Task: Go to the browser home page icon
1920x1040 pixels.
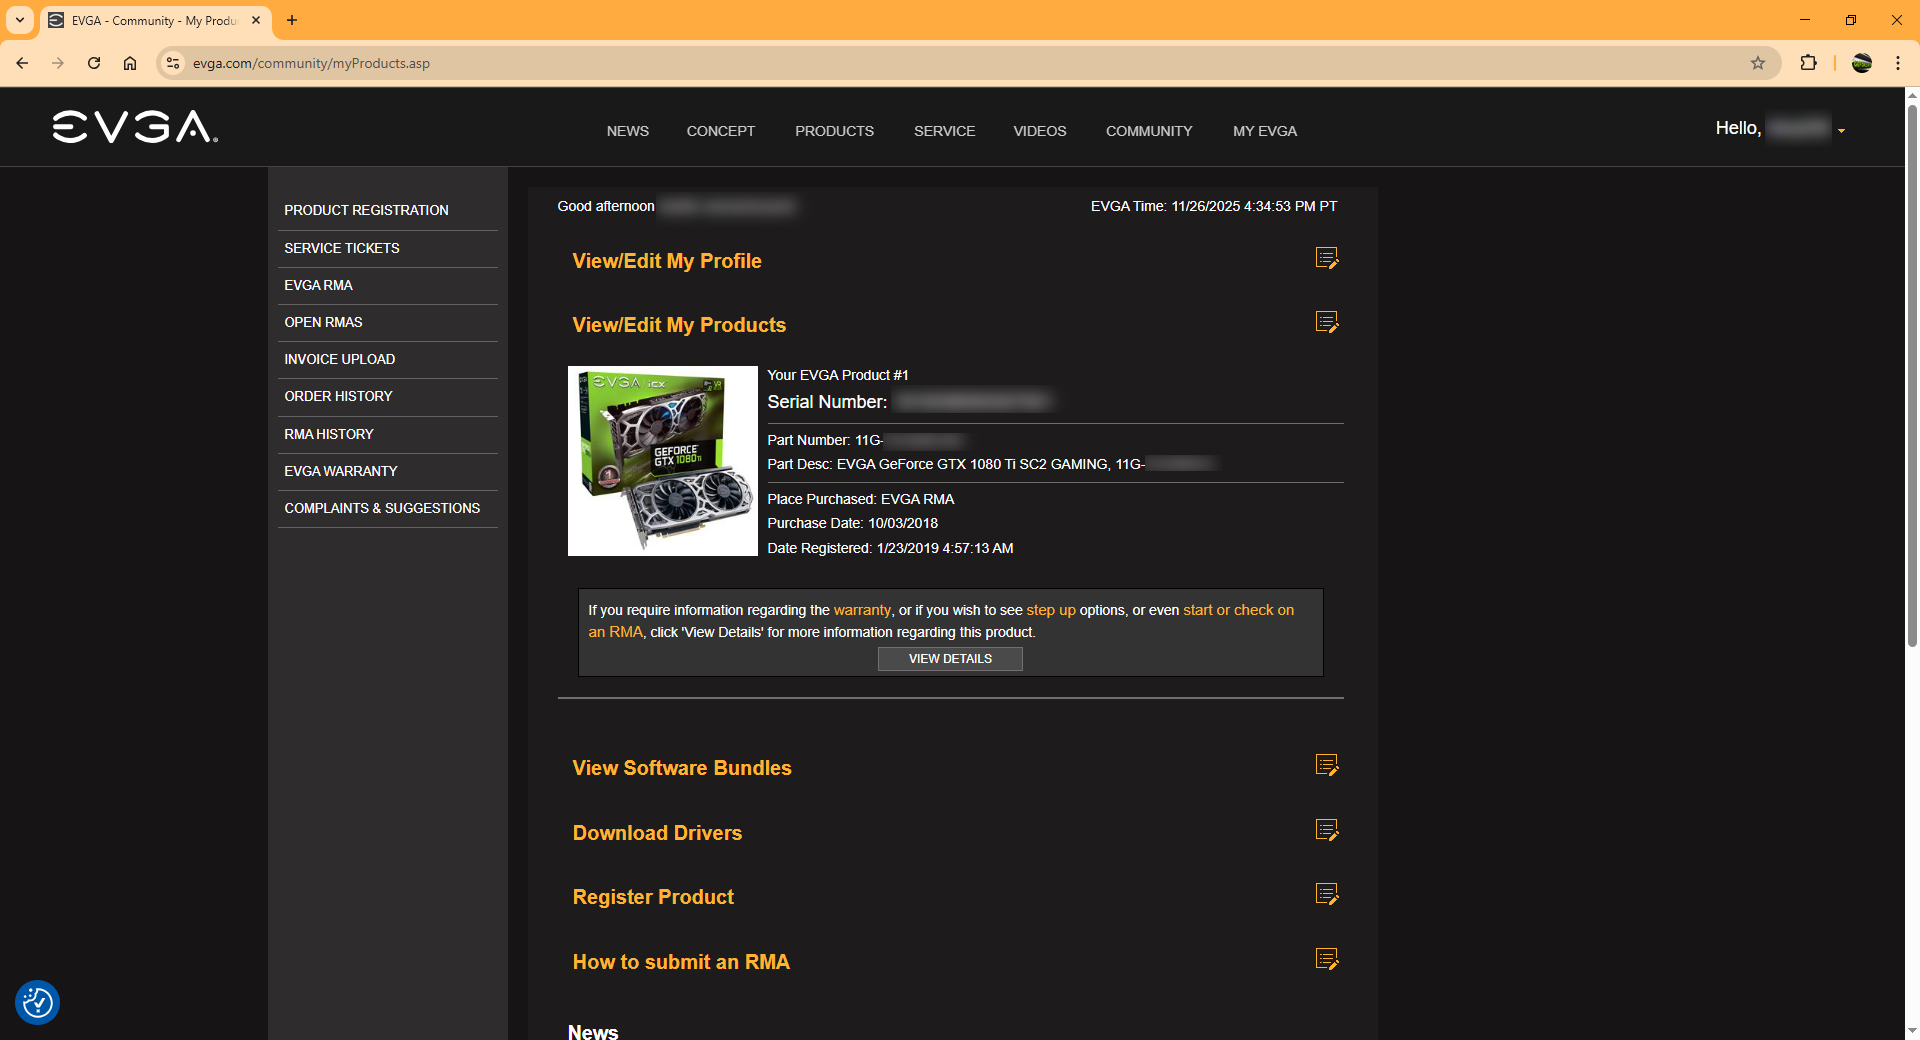Action: tap(130, 63)
